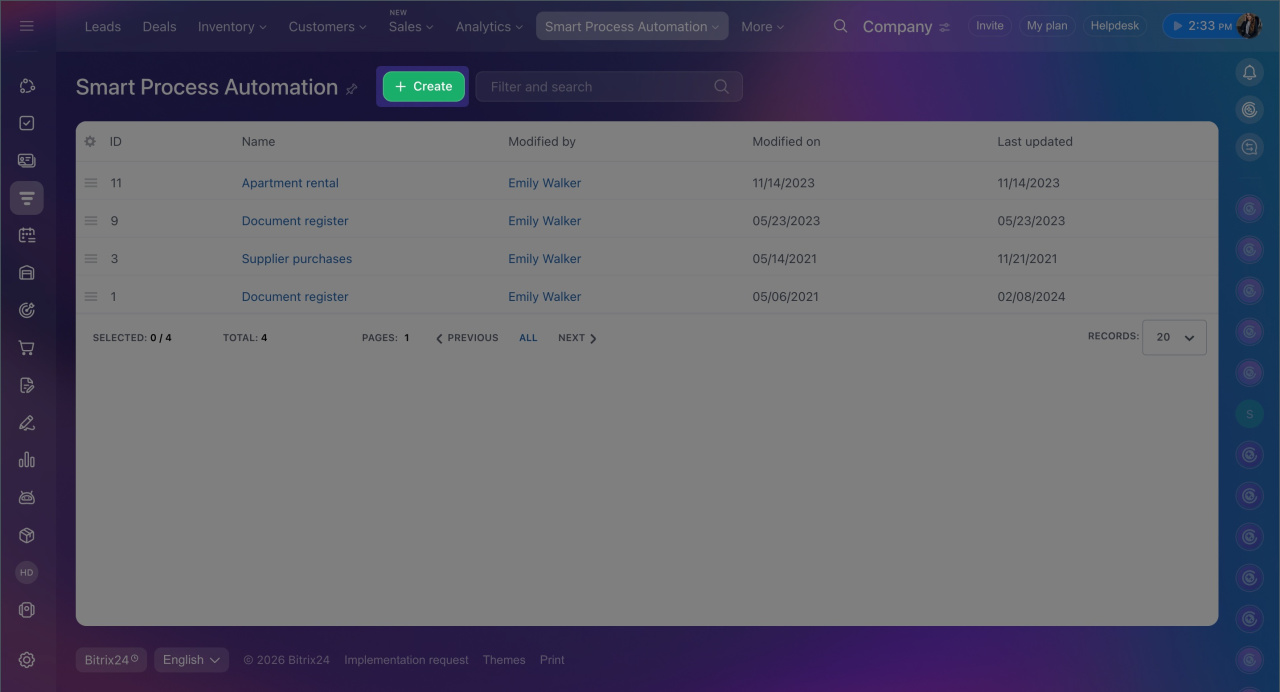Image resolution: width=1280 pixels, height=692 pixels.
Task: Open the Deals menu item
Action: (159, 27)
